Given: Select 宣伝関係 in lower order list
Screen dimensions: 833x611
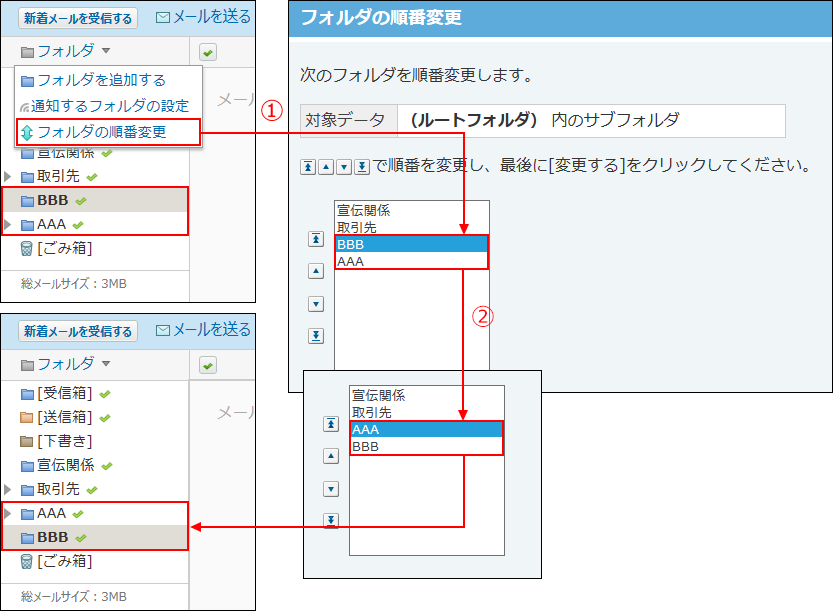Looking at the screenshot, I should click(426, 395).
